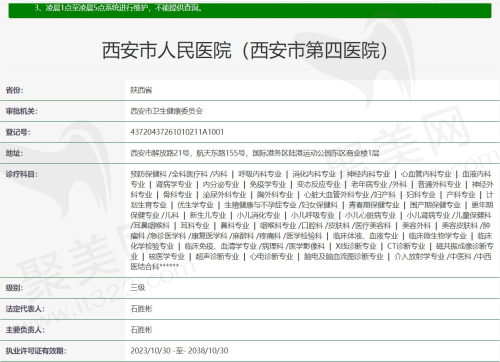Click 骨科专业 in the department list
This screenshot has width=500, height=362.
(177, 195)
